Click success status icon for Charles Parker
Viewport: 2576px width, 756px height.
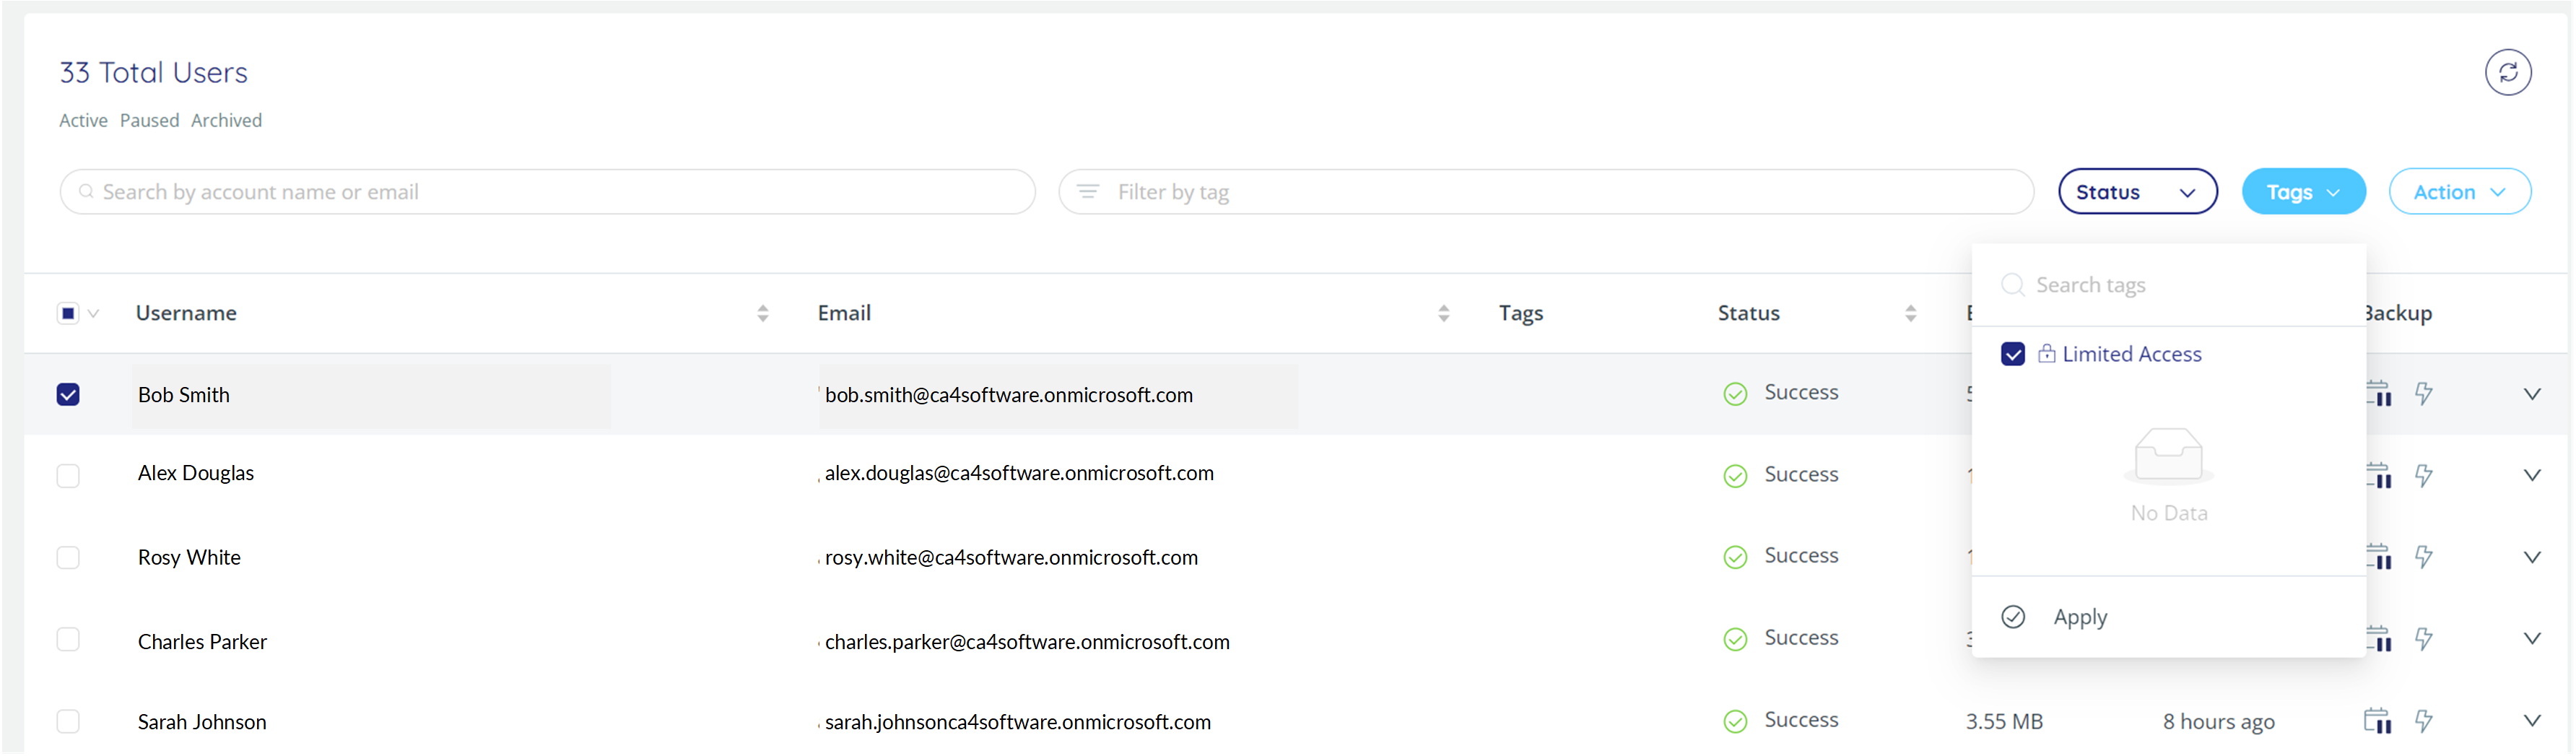click(1735, 639)
